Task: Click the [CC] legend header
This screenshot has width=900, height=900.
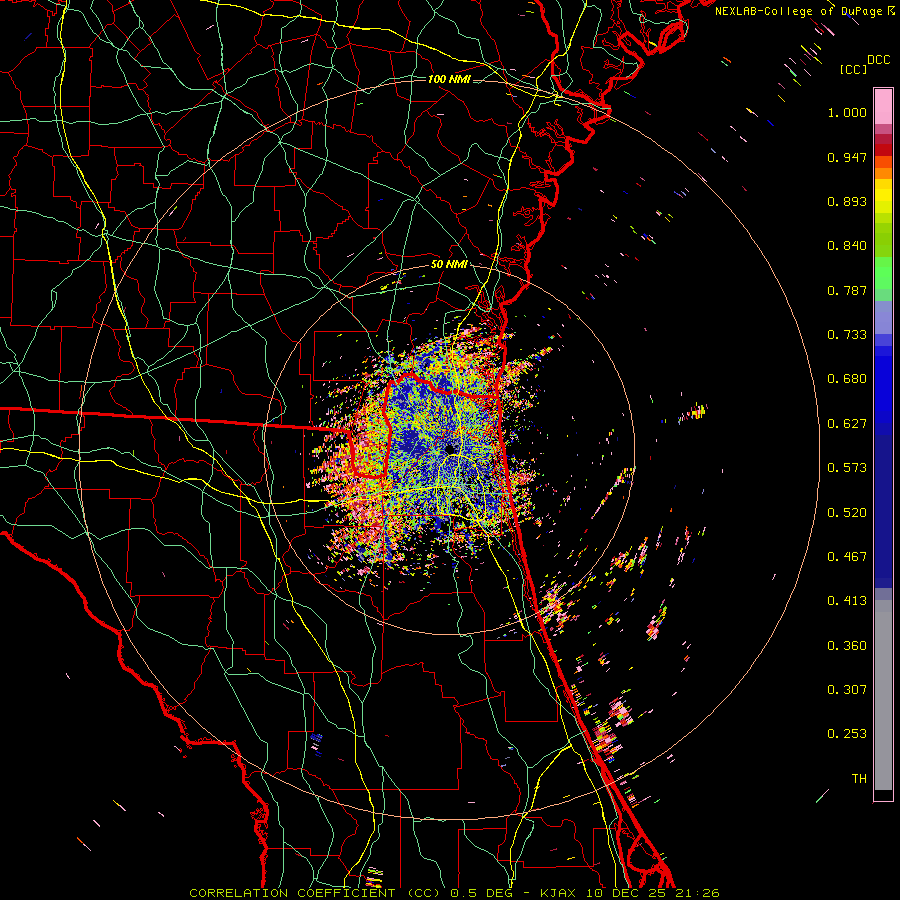Action: [854, 69]
